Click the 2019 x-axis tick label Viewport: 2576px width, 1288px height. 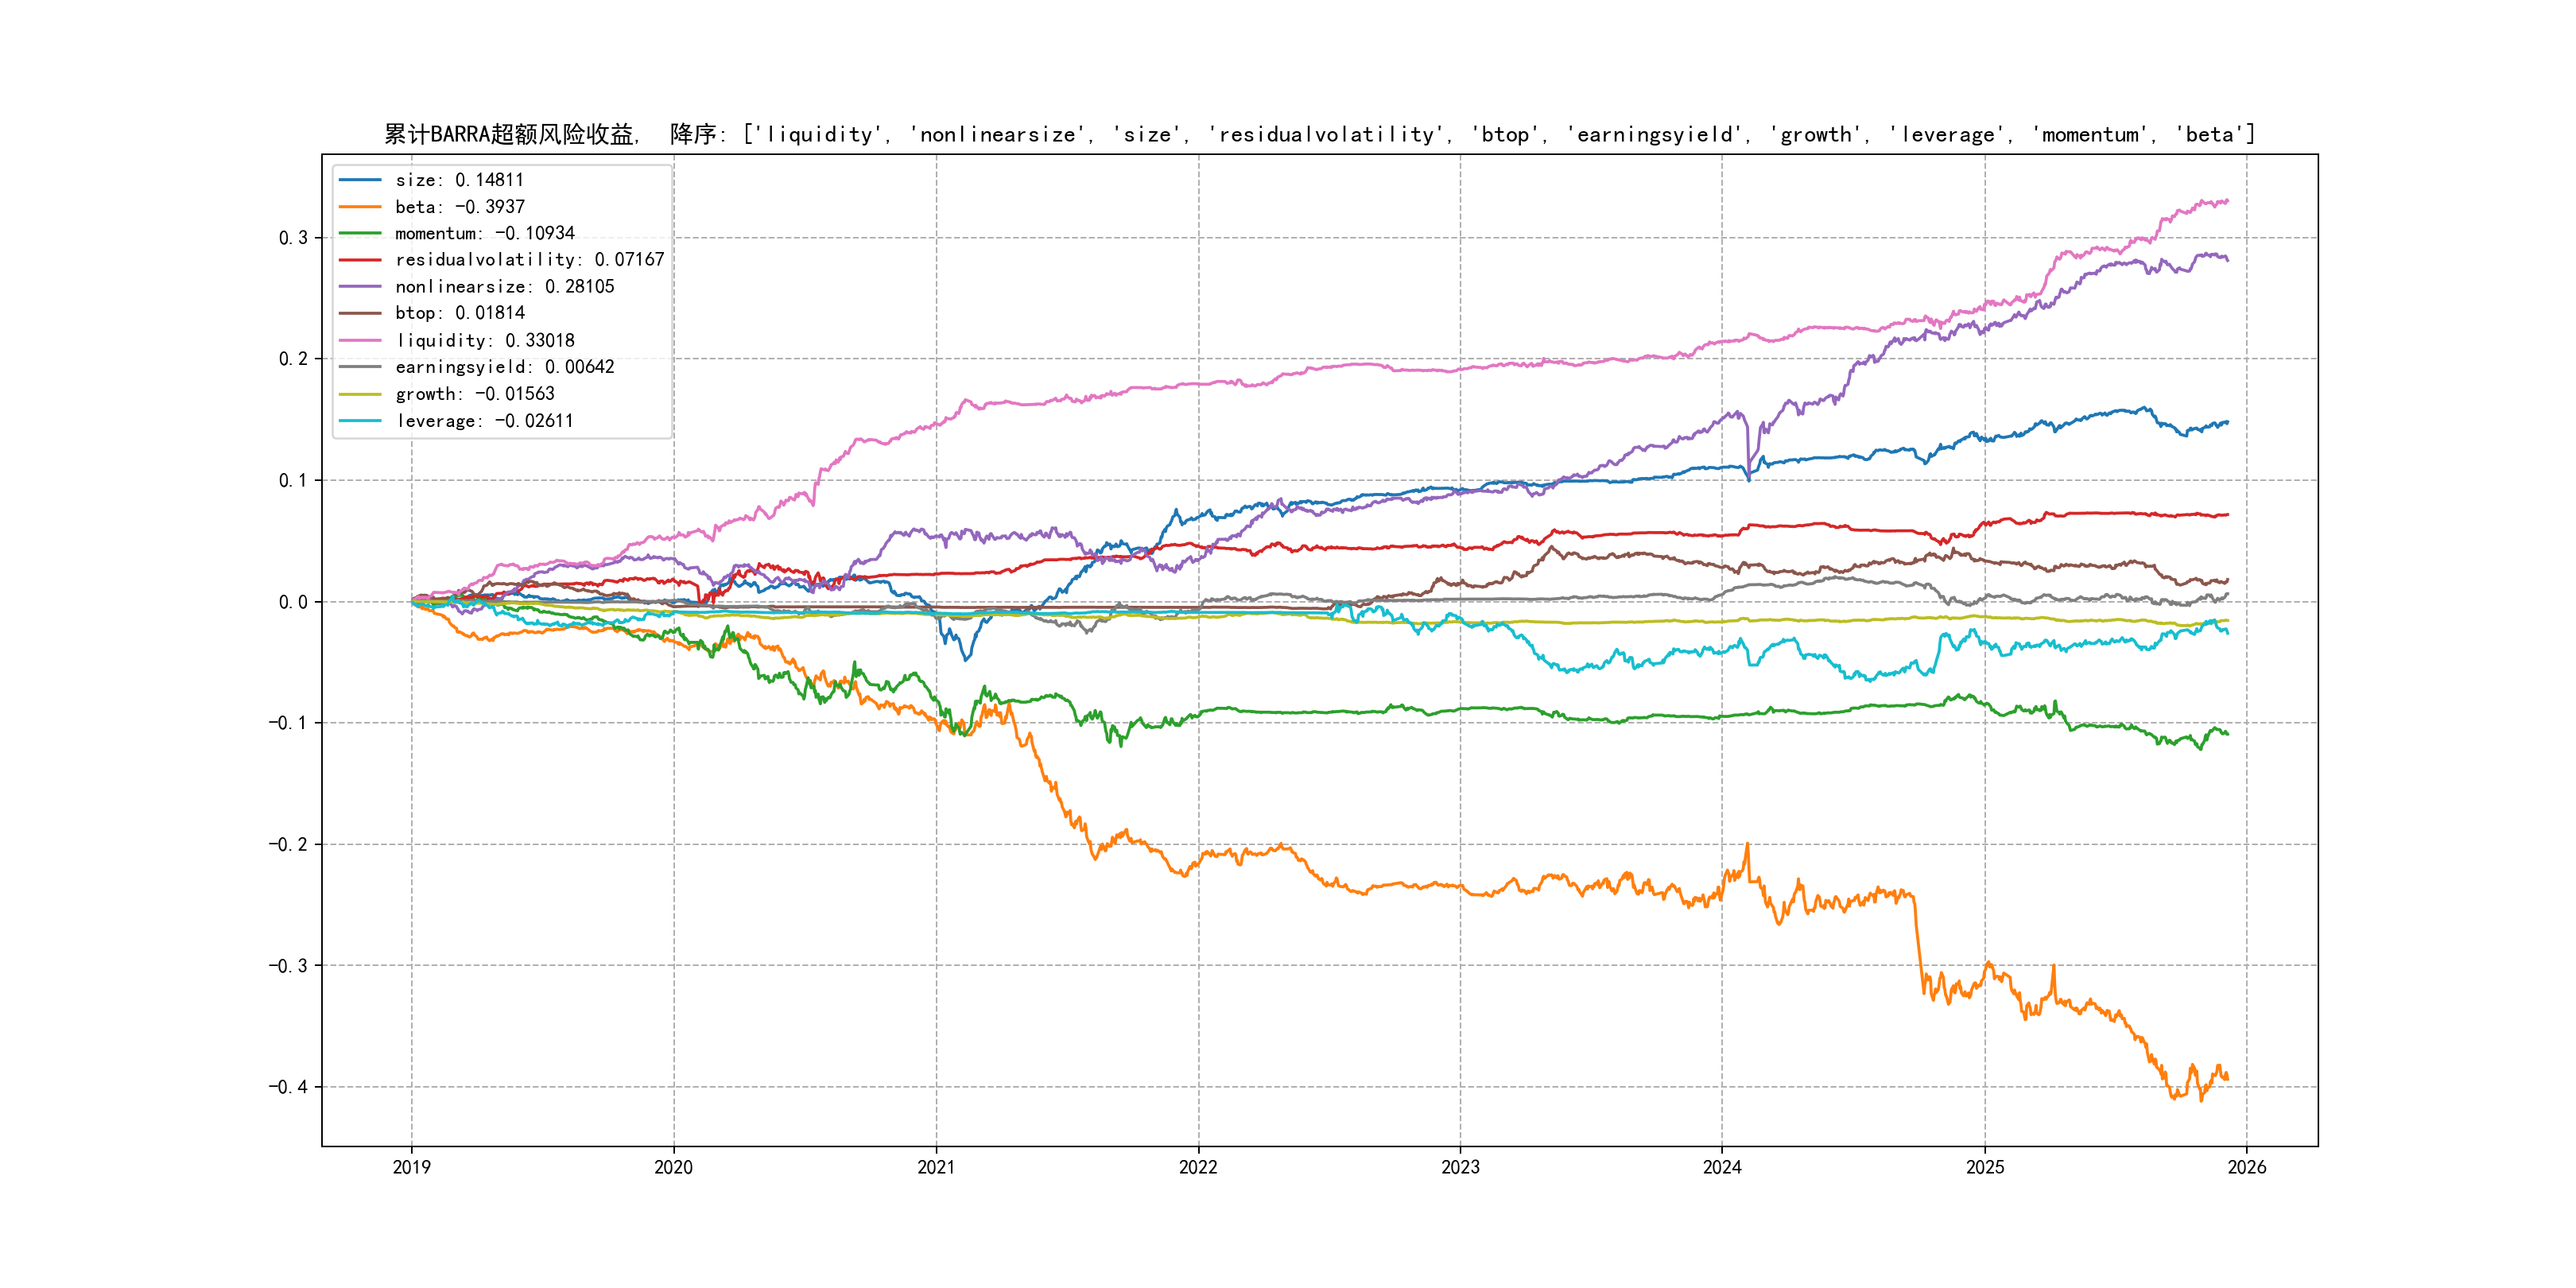point(411,1167)
